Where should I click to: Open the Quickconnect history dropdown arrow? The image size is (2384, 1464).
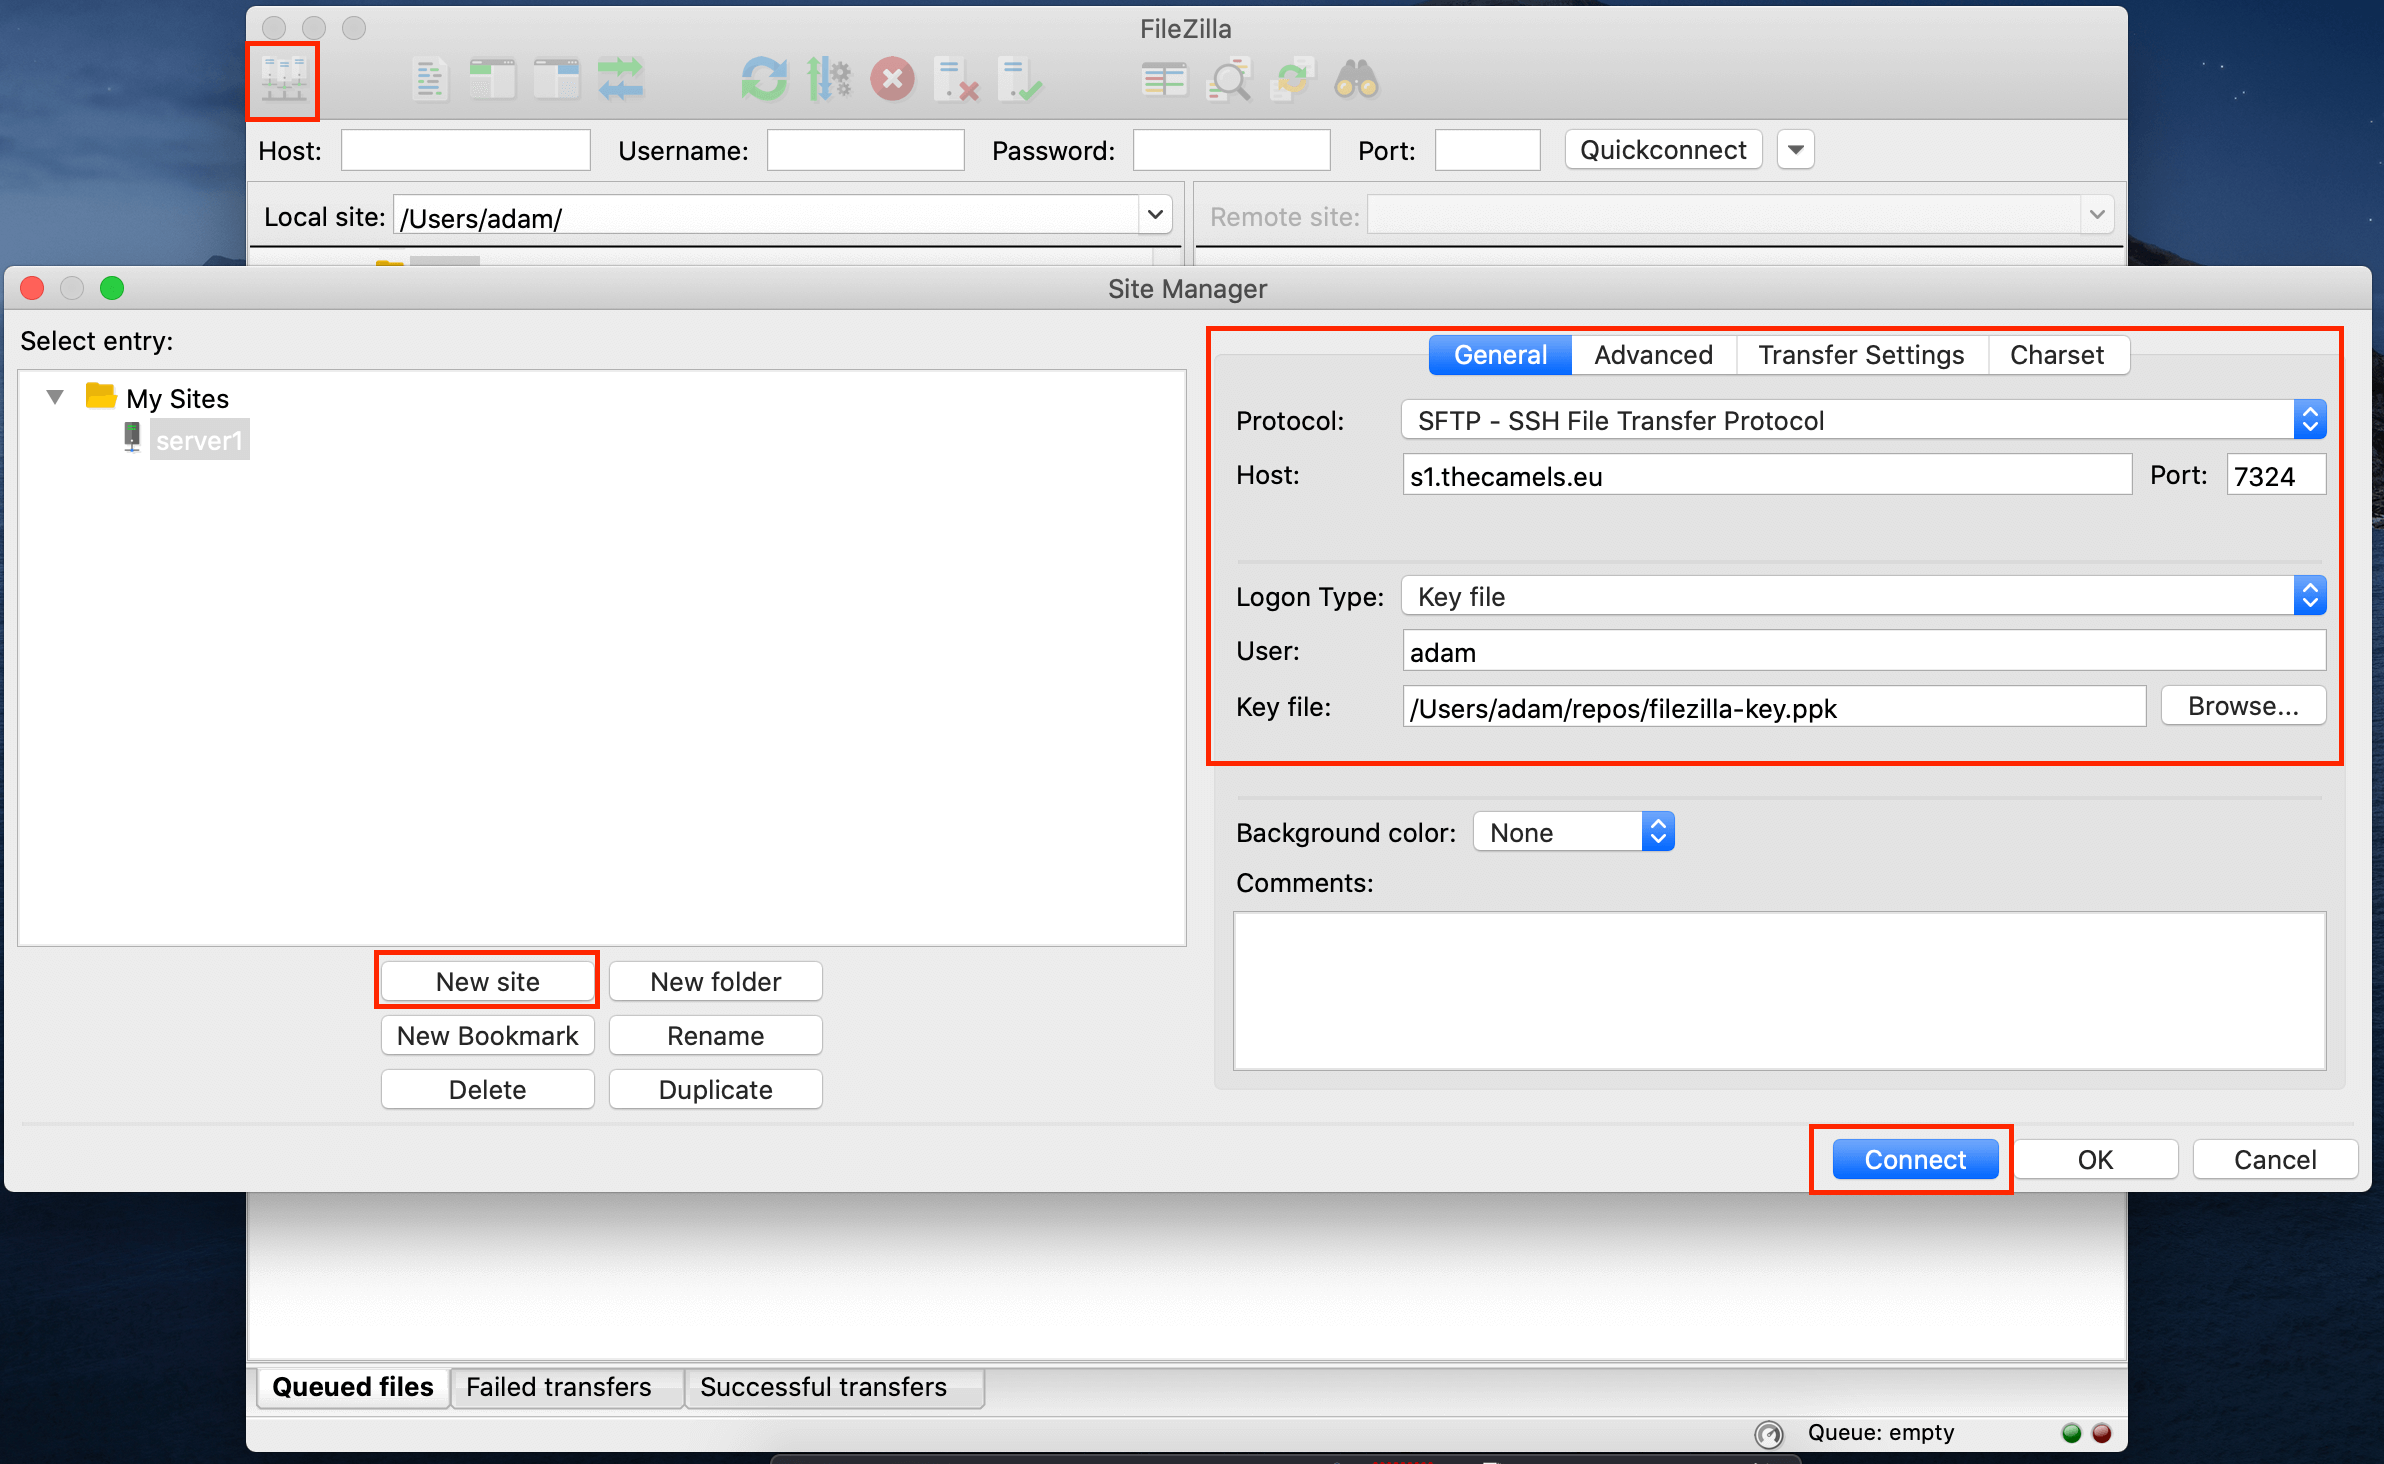click(x=1796, y=150)
